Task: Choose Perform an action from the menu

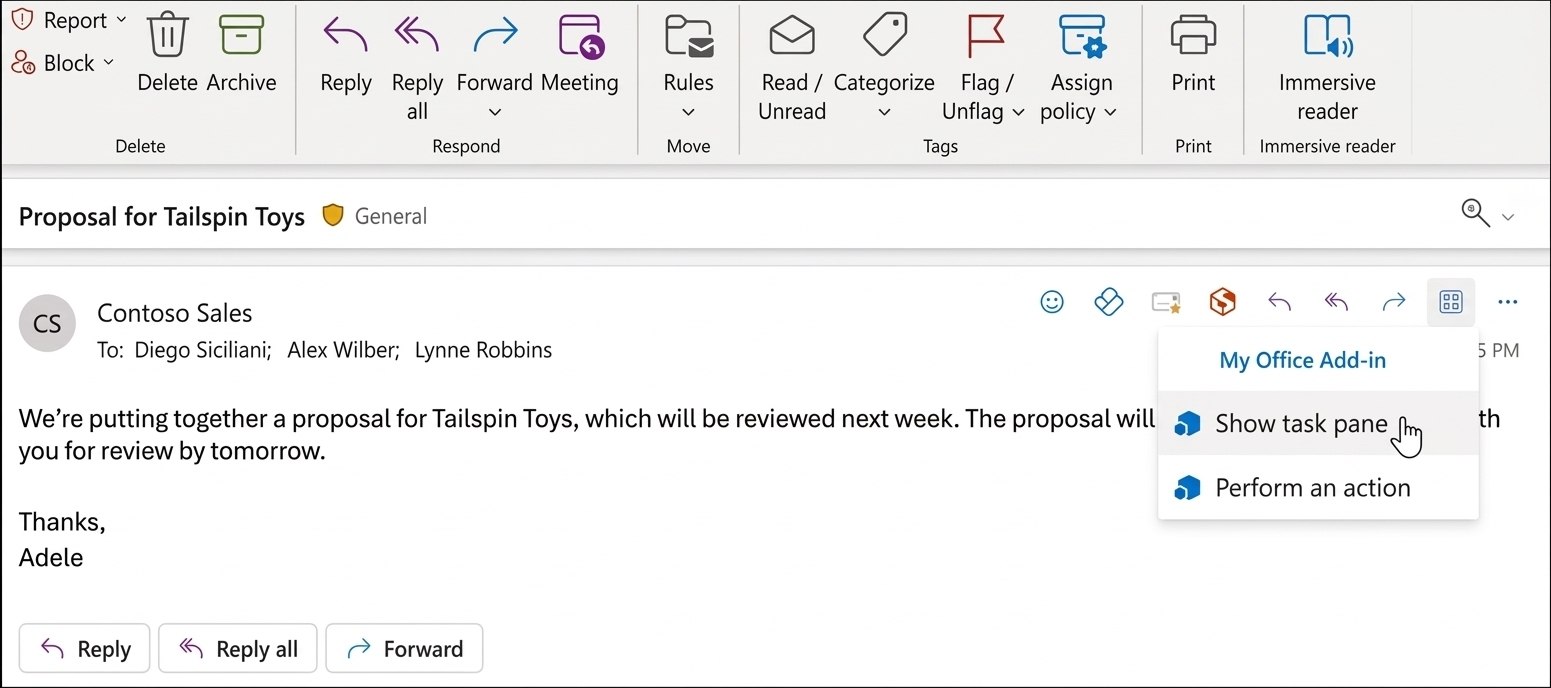Action: tap(1312, 488)
